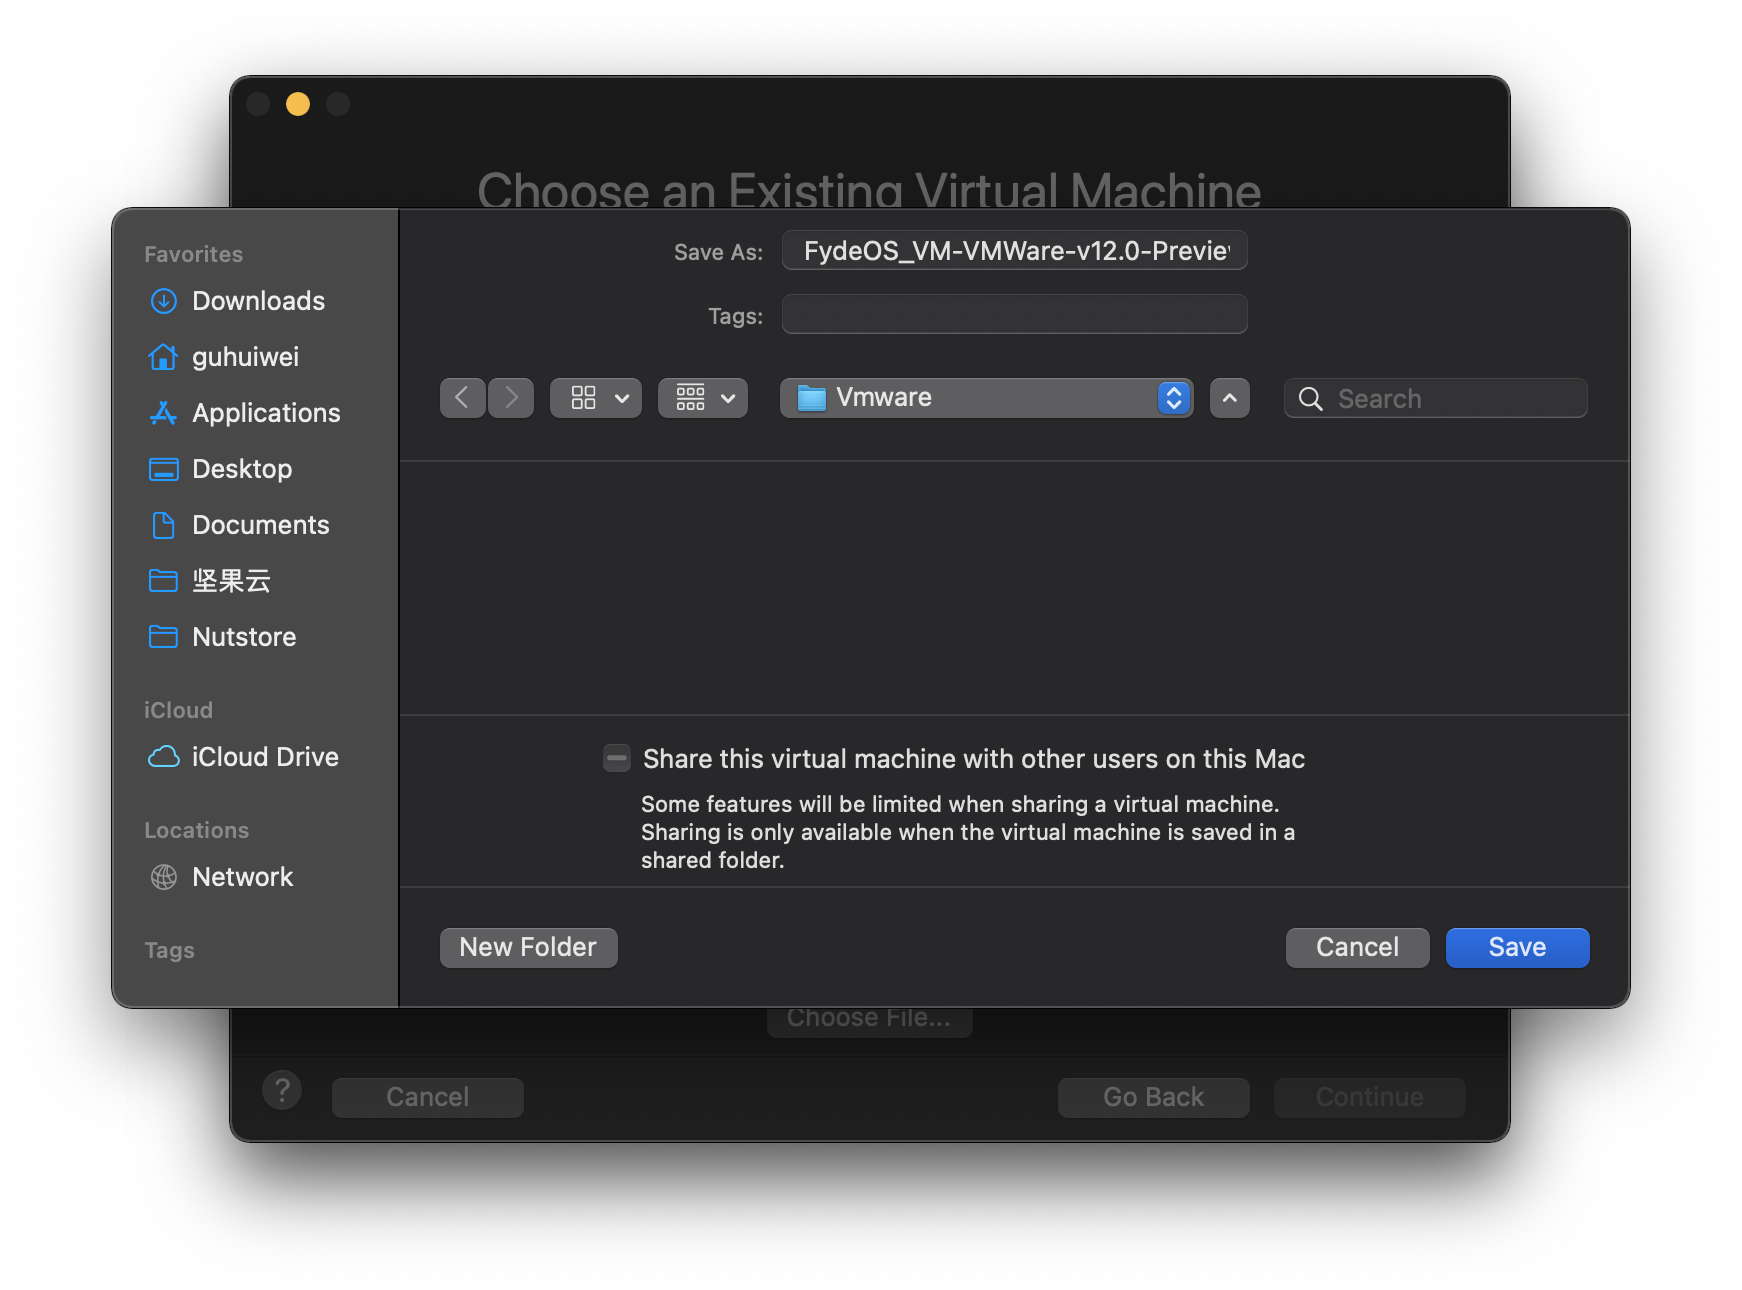
Task: Click the Save button
Action: click(x=1517, y=947)
